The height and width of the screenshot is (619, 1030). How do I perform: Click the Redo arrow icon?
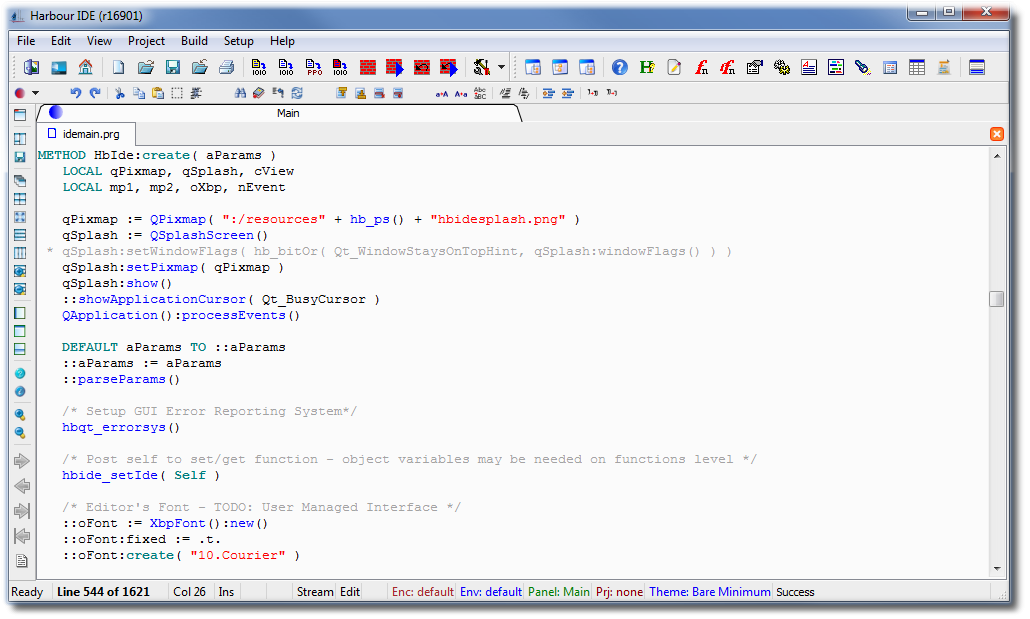click(95, 93)
